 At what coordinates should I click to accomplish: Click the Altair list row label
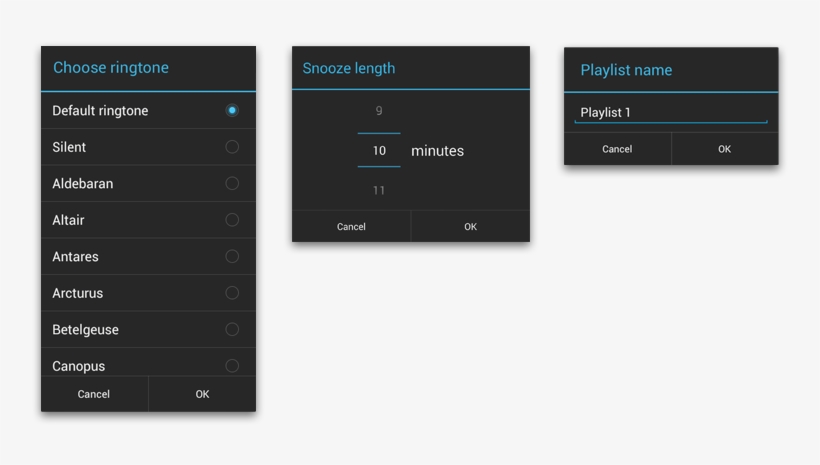[x=68, y=220]
